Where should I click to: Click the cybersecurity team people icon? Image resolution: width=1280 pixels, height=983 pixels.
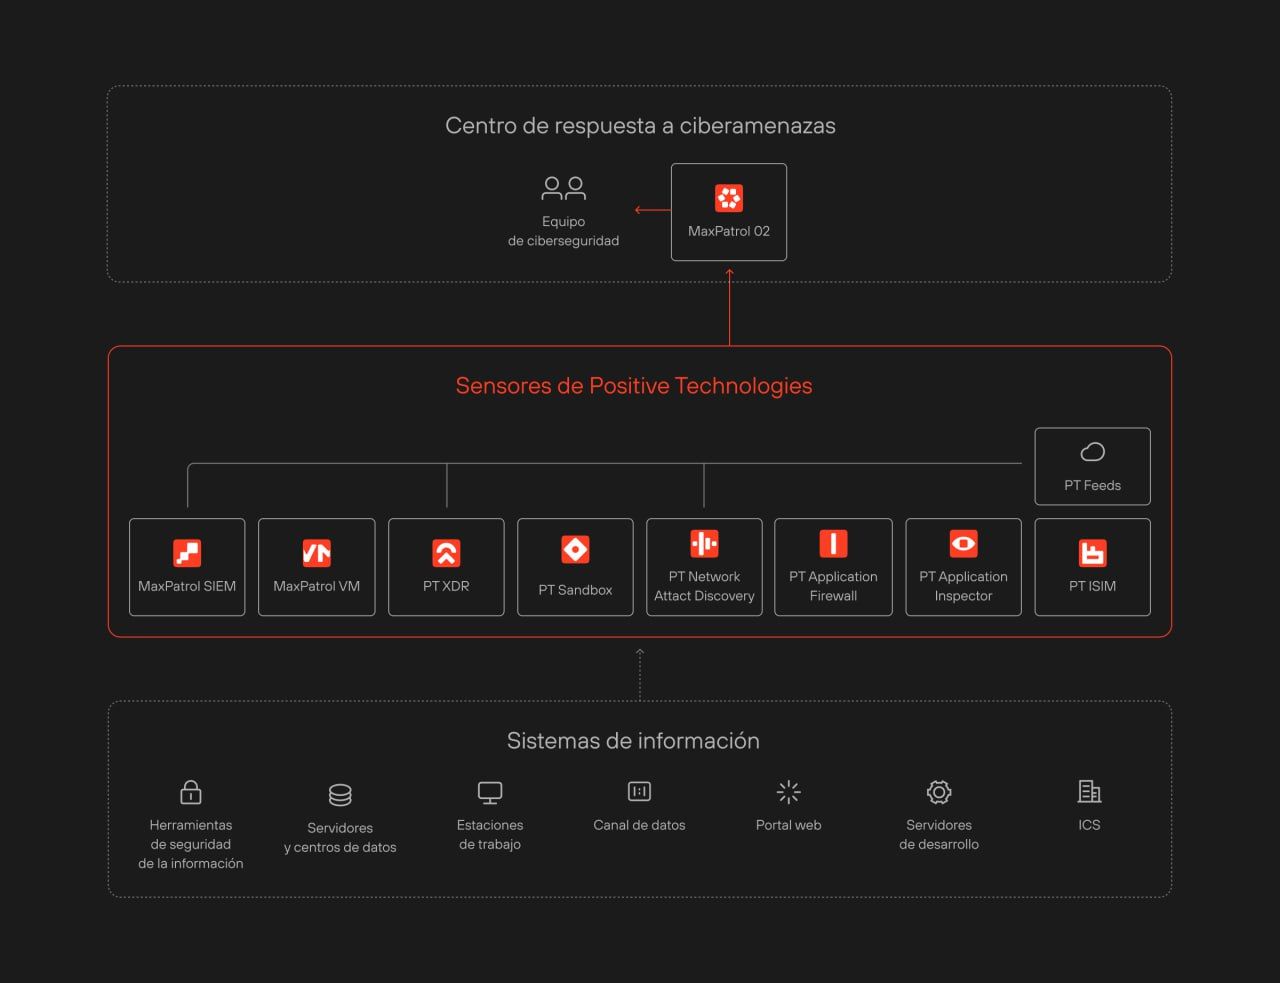[564, 188]
